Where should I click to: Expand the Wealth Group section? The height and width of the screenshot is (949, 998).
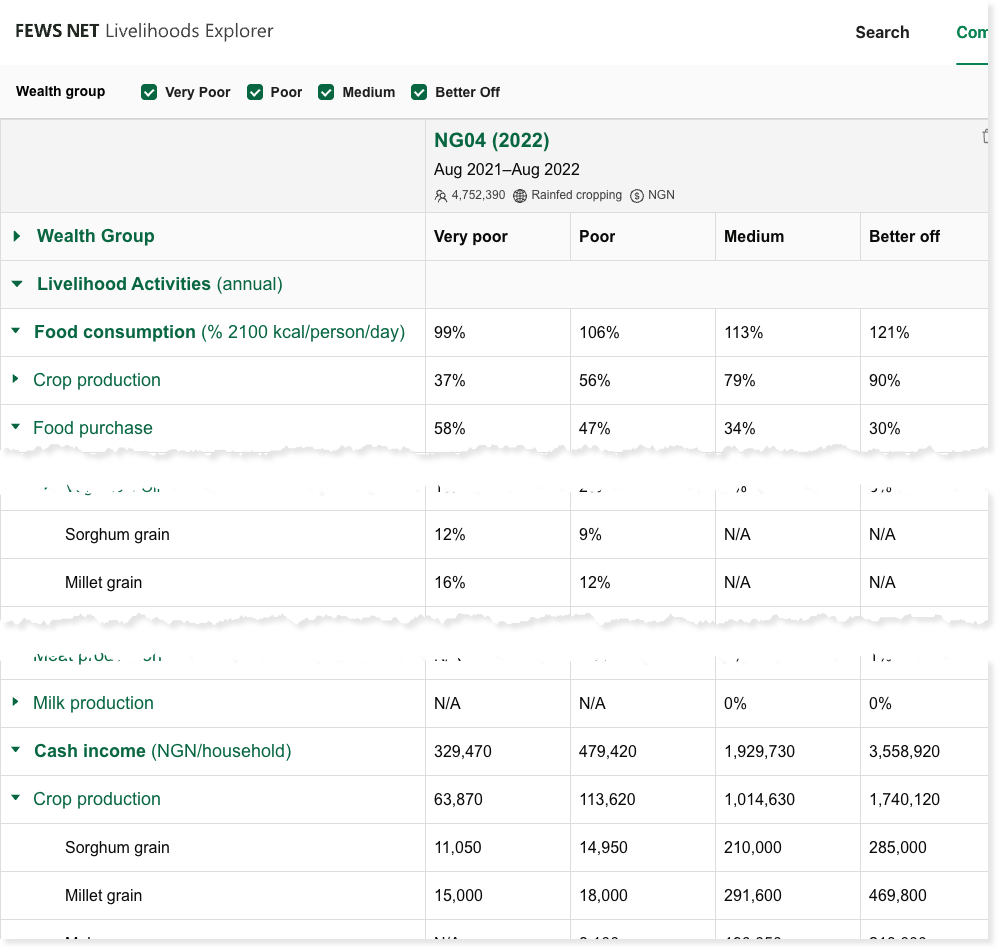(x=17, y=236)
